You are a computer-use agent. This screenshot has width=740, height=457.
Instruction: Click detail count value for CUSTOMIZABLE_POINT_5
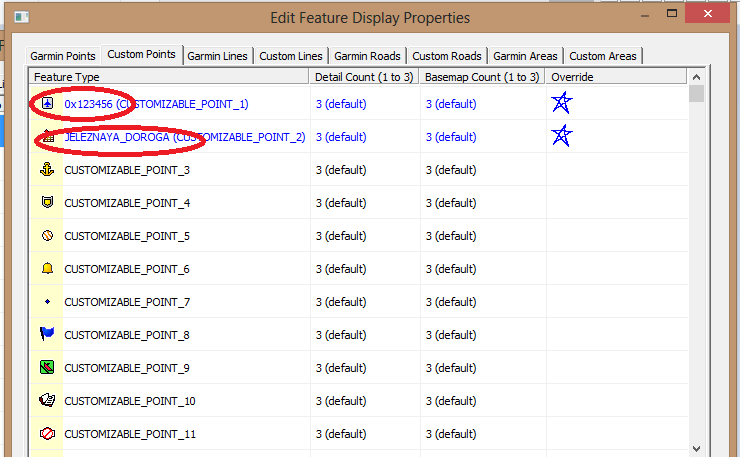pyautogui.click(x=341, y=236)
